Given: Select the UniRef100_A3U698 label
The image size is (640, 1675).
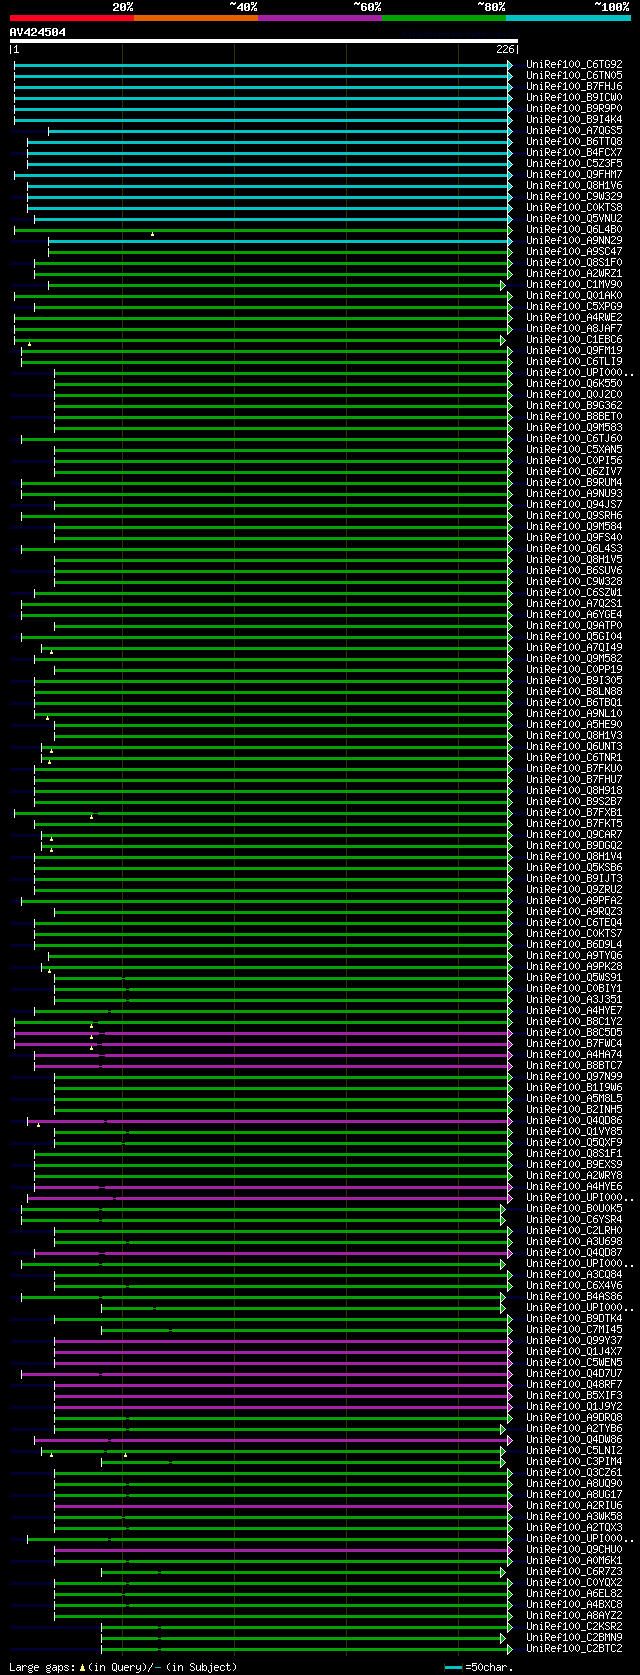Looking at the screenshot, I should pyautogui.click(x=574, y=1242).
